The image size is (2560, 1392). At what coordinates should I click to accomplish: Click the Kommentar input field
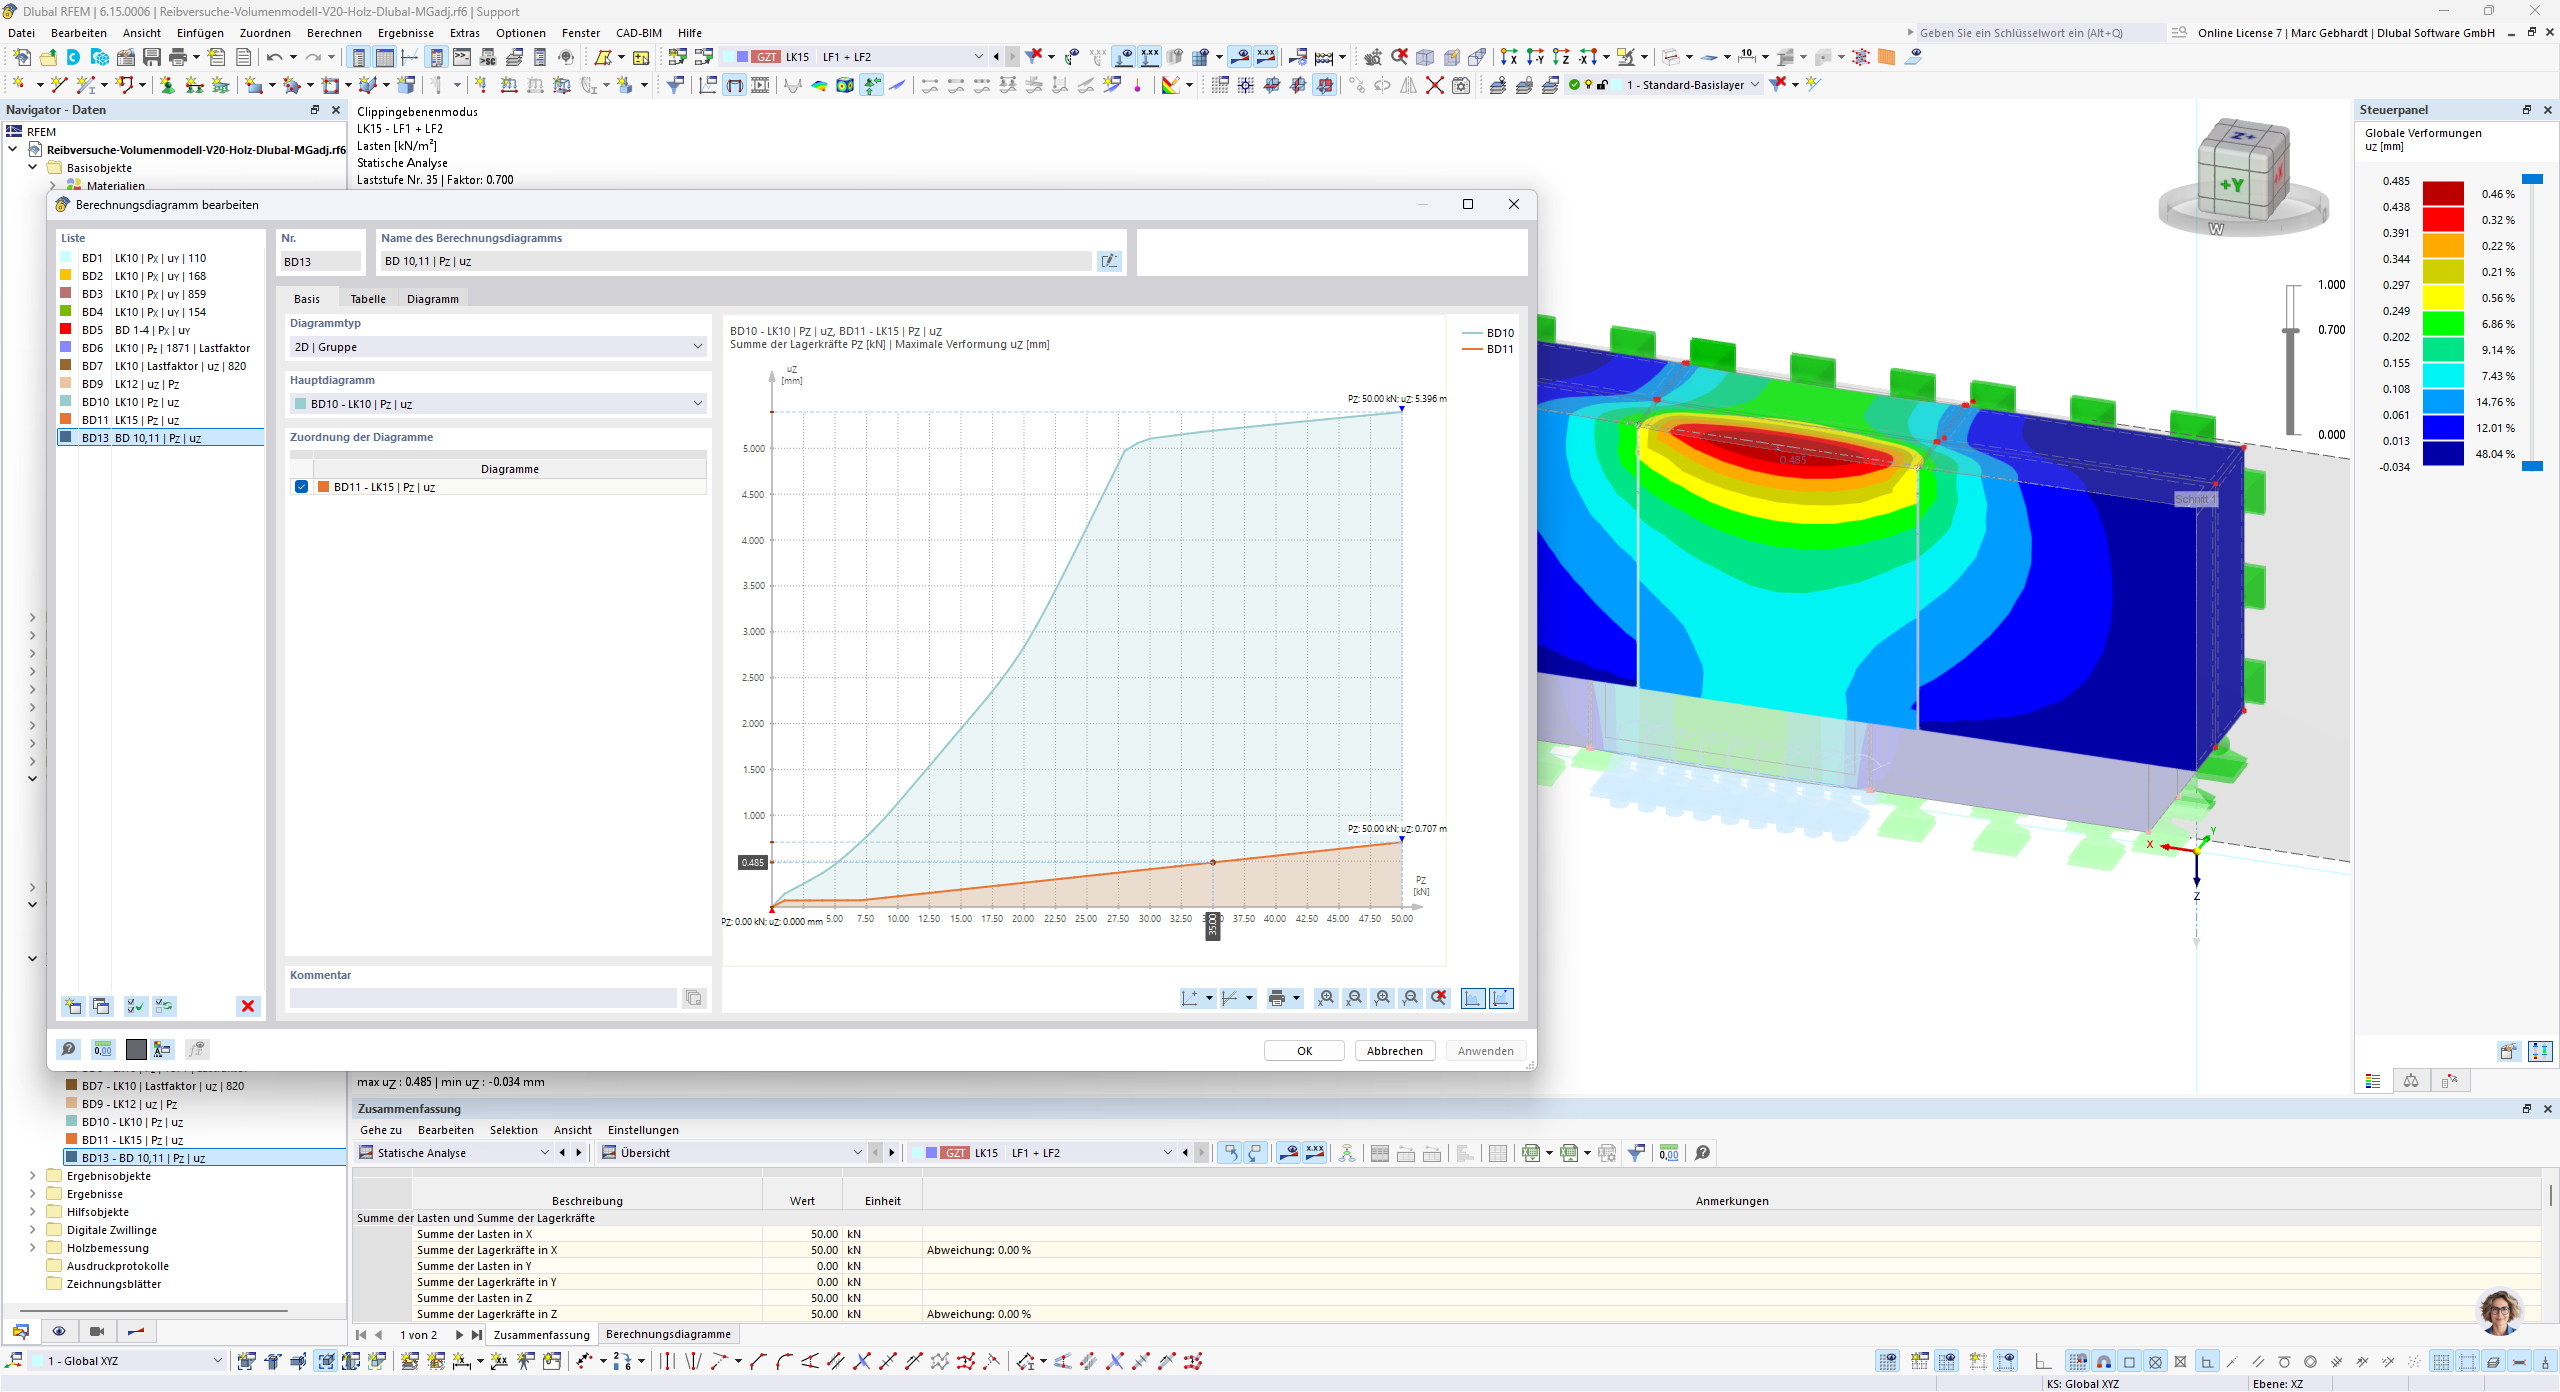(x=483, y=998)
